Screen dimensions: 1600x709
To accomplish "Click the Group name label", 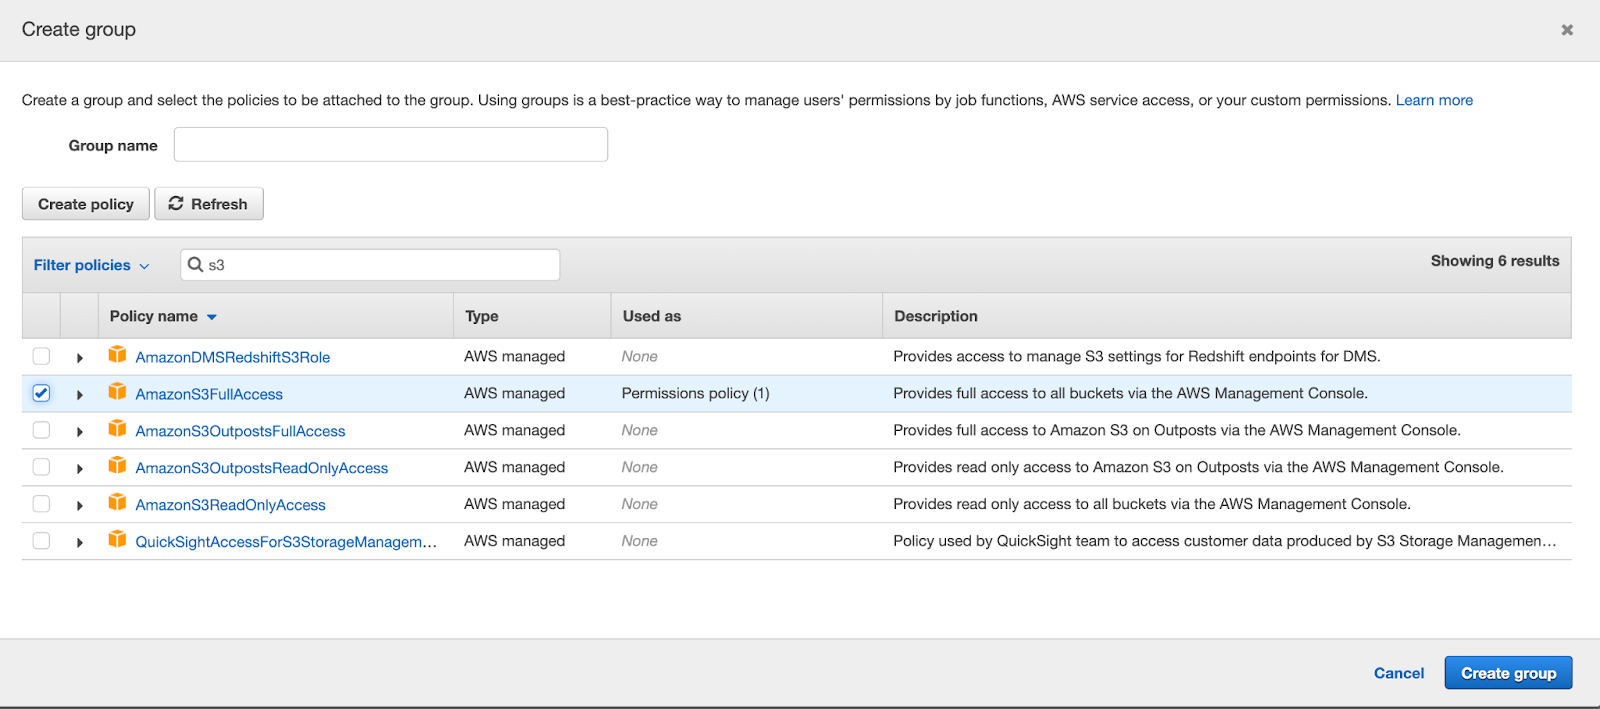I will pos(113,146).
